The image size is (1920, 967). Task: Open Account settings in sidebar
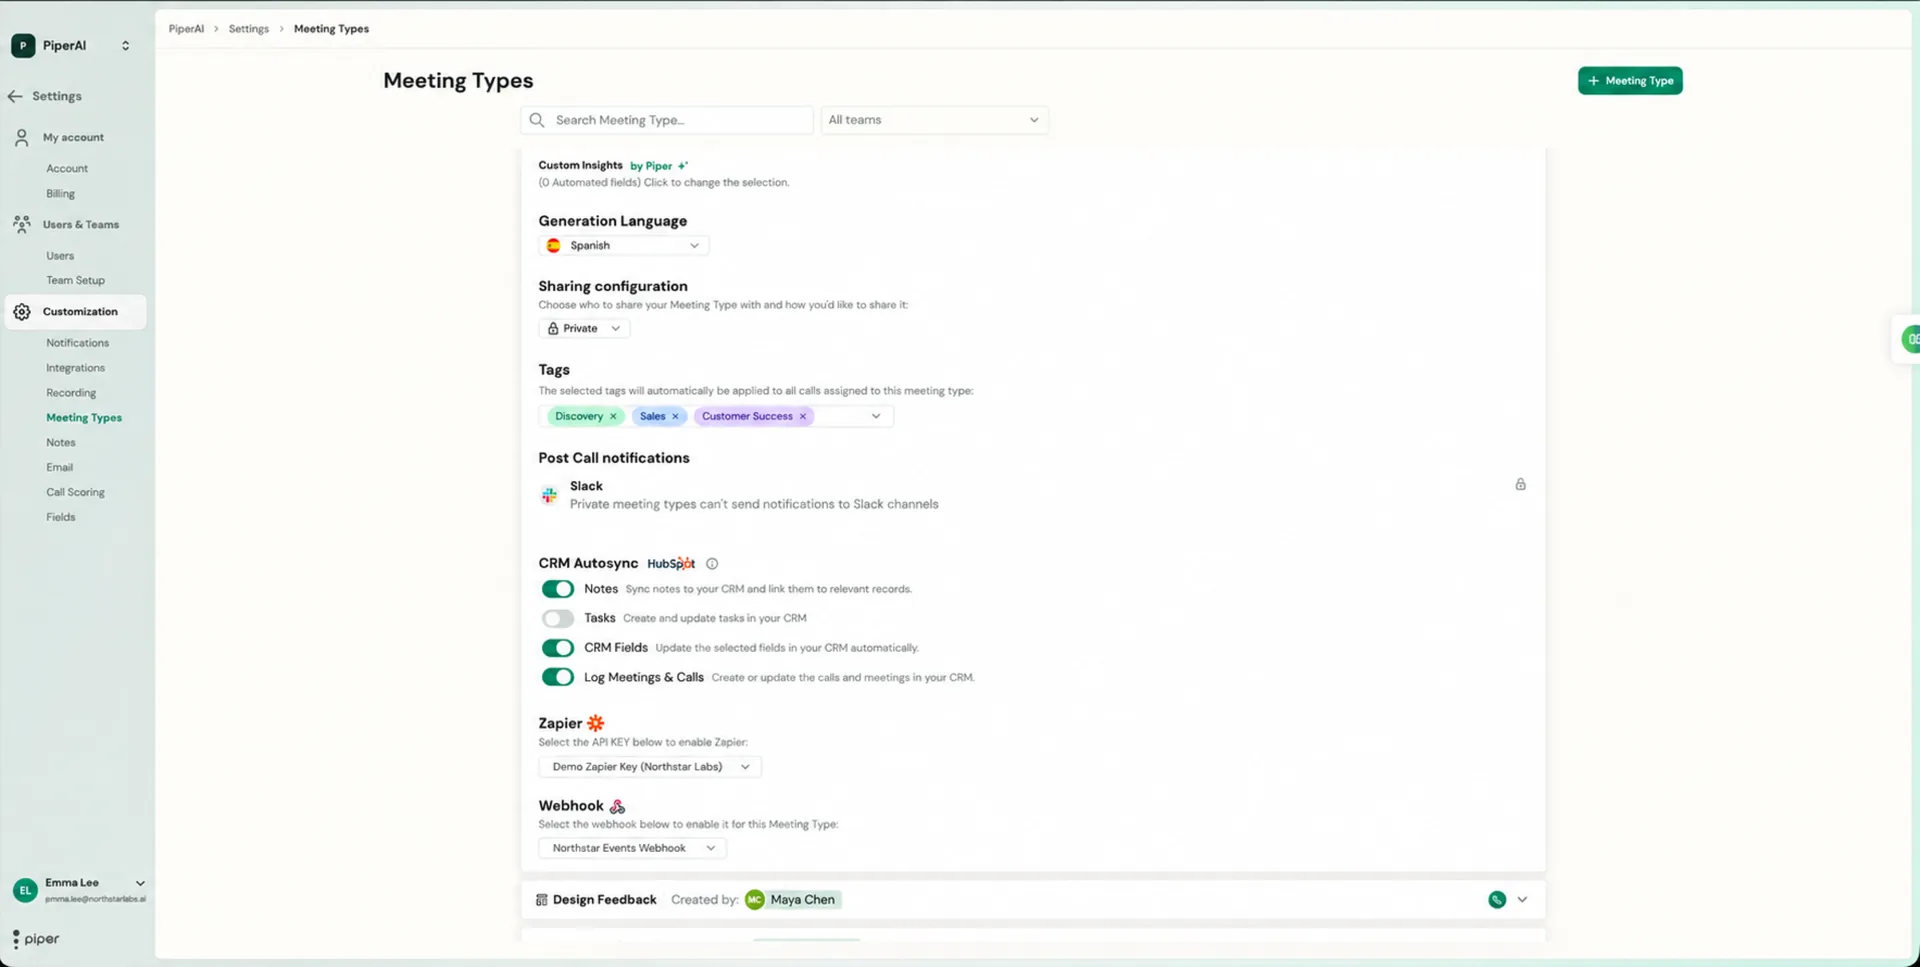coord(67,168)
